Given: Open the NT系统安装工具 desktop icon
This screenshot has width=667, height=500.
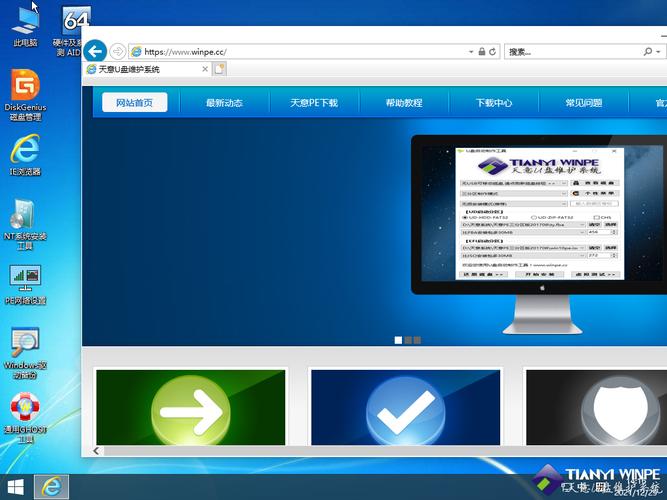Looking at the screenshot, I should (25, 224).
